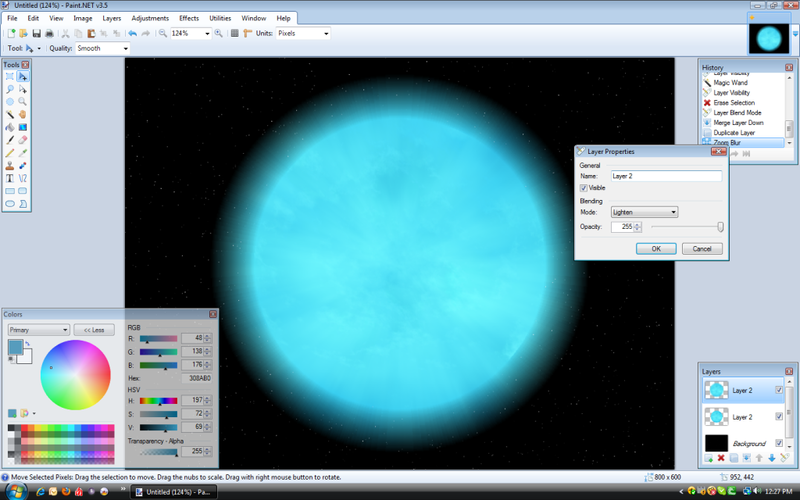
Task: Toggle visibility checkbox of Background layer
Action: click(x=779, y=443)
